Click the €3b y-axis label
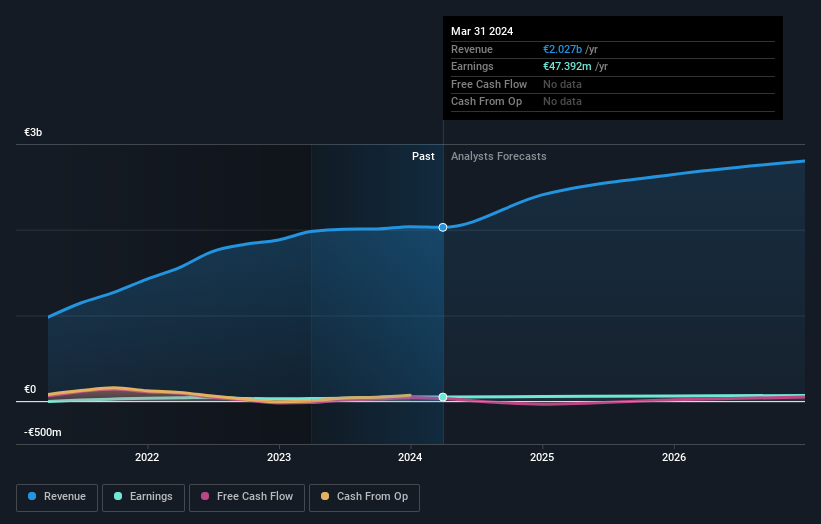This screenshot has height=524, width=821. click(x=33, y=132)
